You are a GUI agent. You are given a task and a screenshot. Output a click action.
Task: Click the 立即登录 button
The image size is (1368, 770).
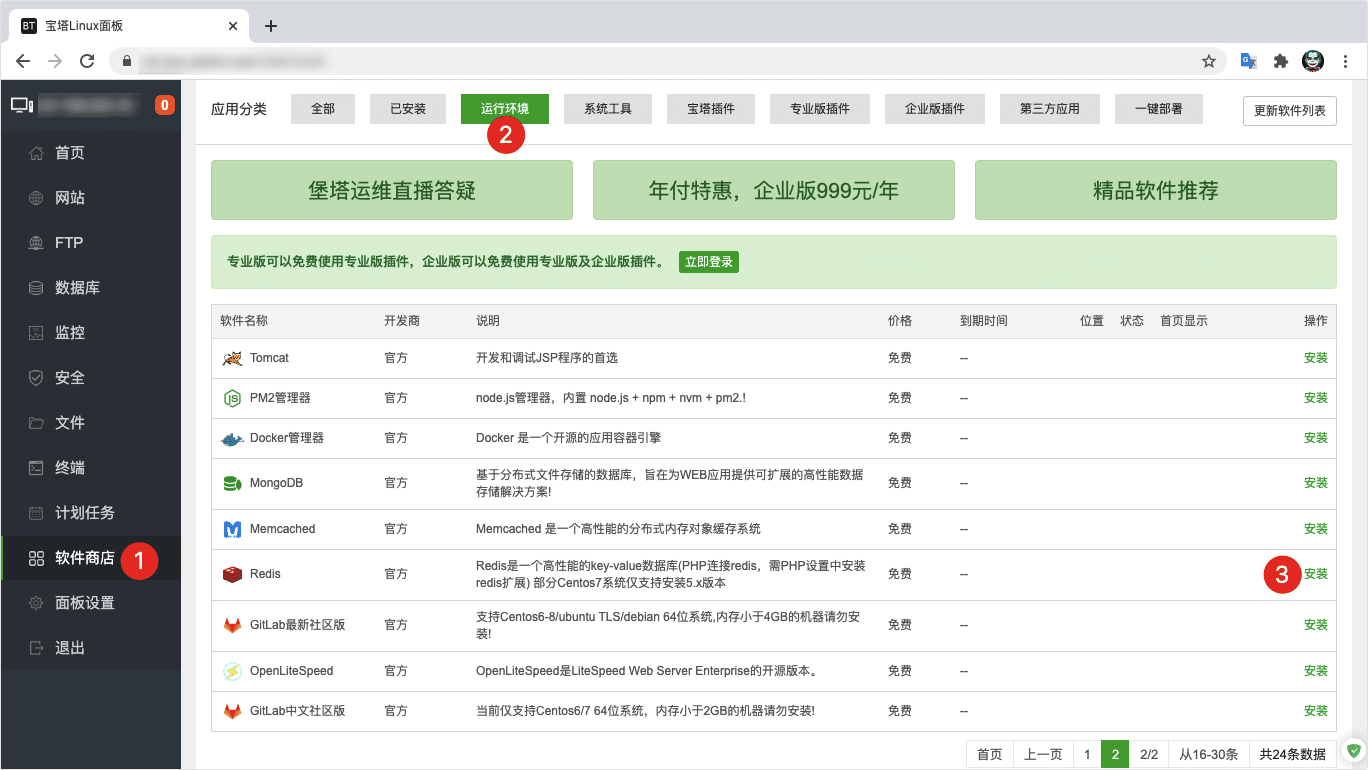point(709,262)
